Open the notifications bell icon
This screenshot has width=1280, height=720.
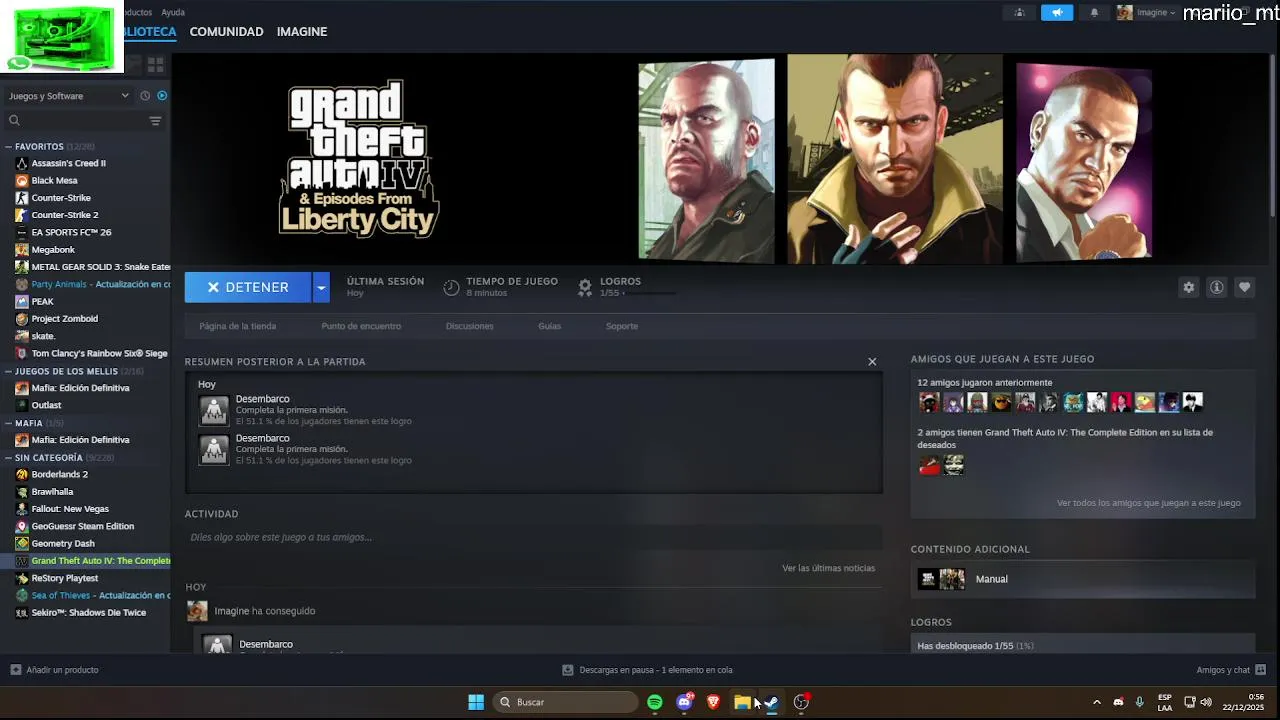1094,12
